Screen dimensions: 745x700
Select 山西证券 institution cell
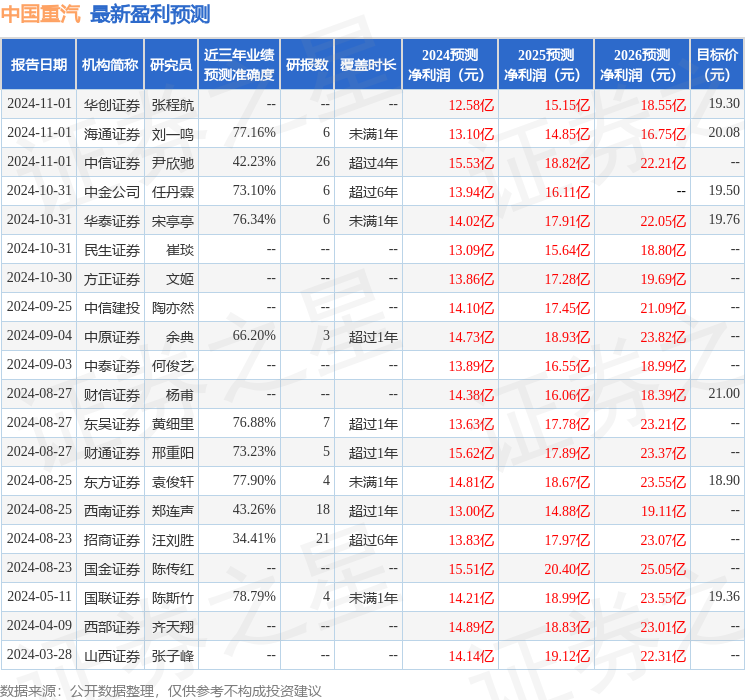[x=112, y=656]
